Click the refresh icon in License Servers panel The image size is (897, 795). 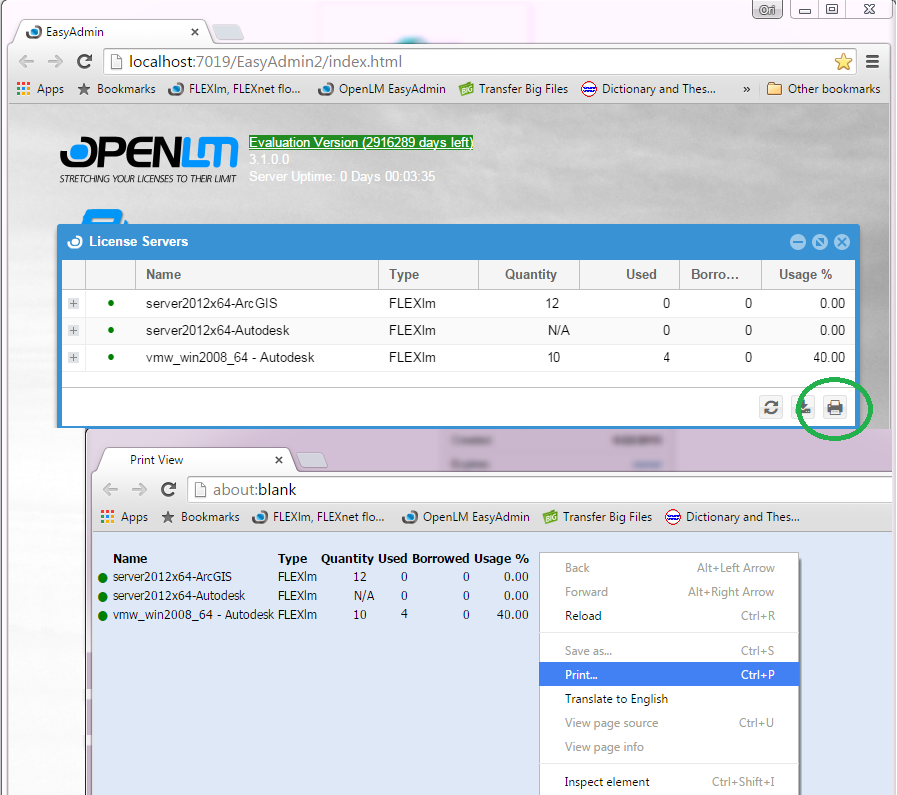(771, 407)
